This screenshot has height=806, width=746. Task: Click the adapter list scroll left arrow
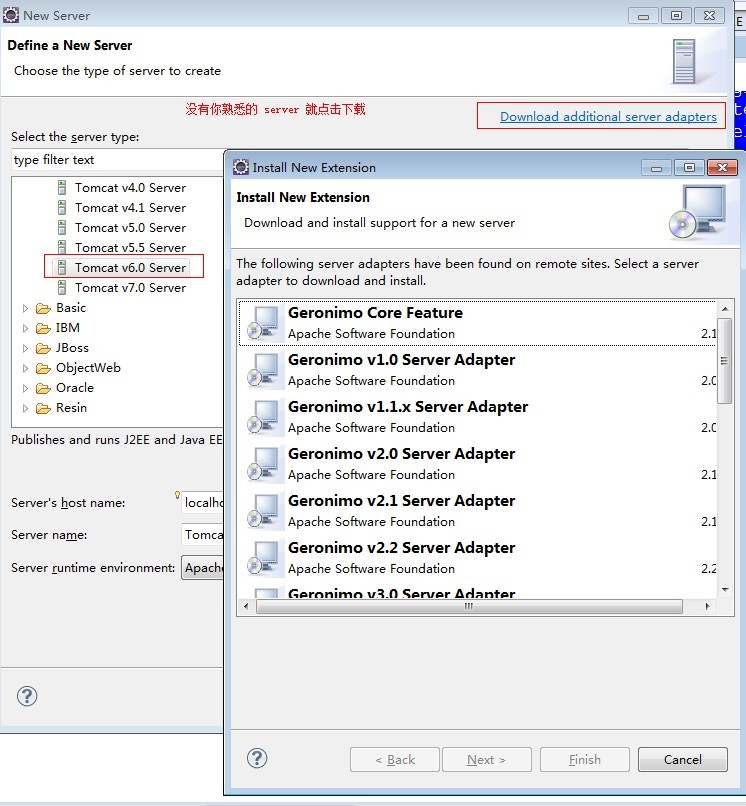[x=246, y=607]
